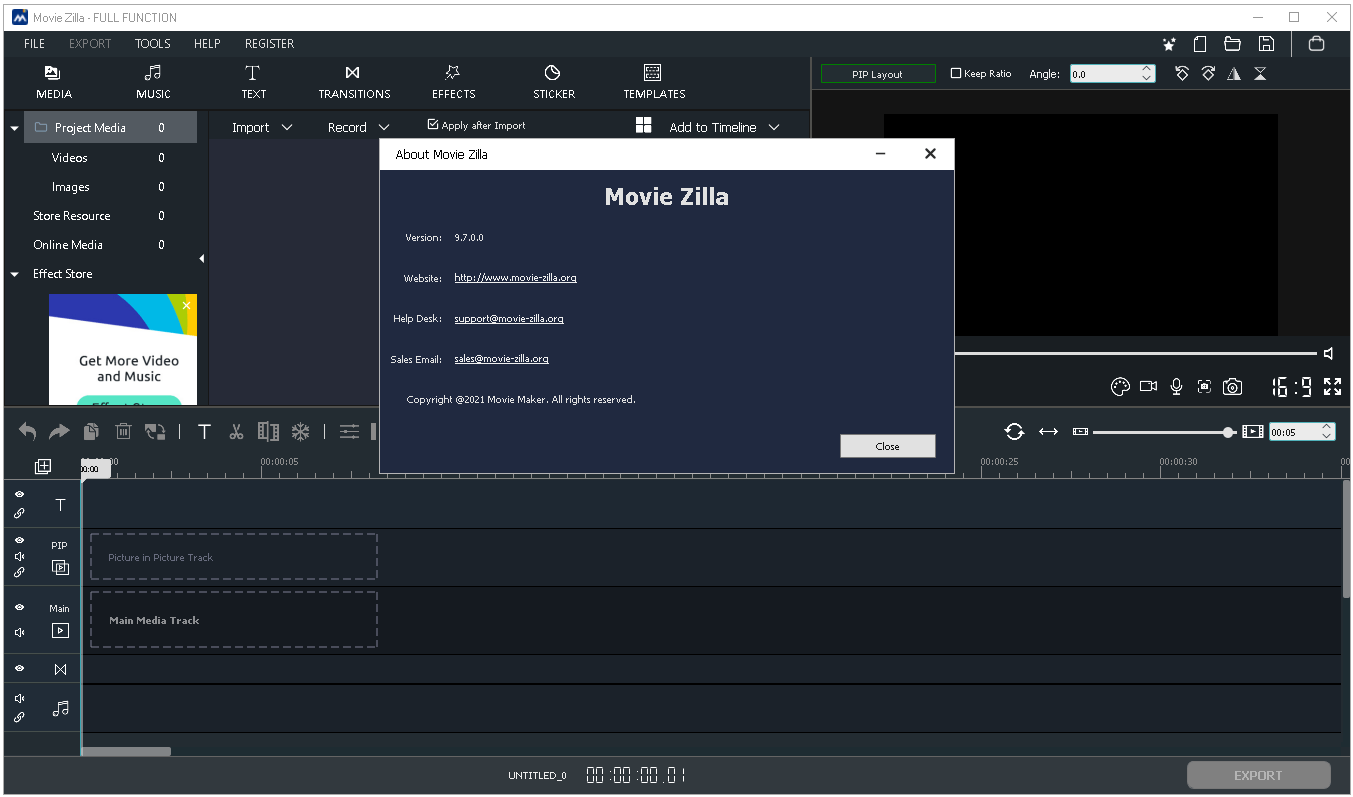Switch to the TEMPLATES tab
The height and width of the screenshot is (797, 1353).
(654, 82)
